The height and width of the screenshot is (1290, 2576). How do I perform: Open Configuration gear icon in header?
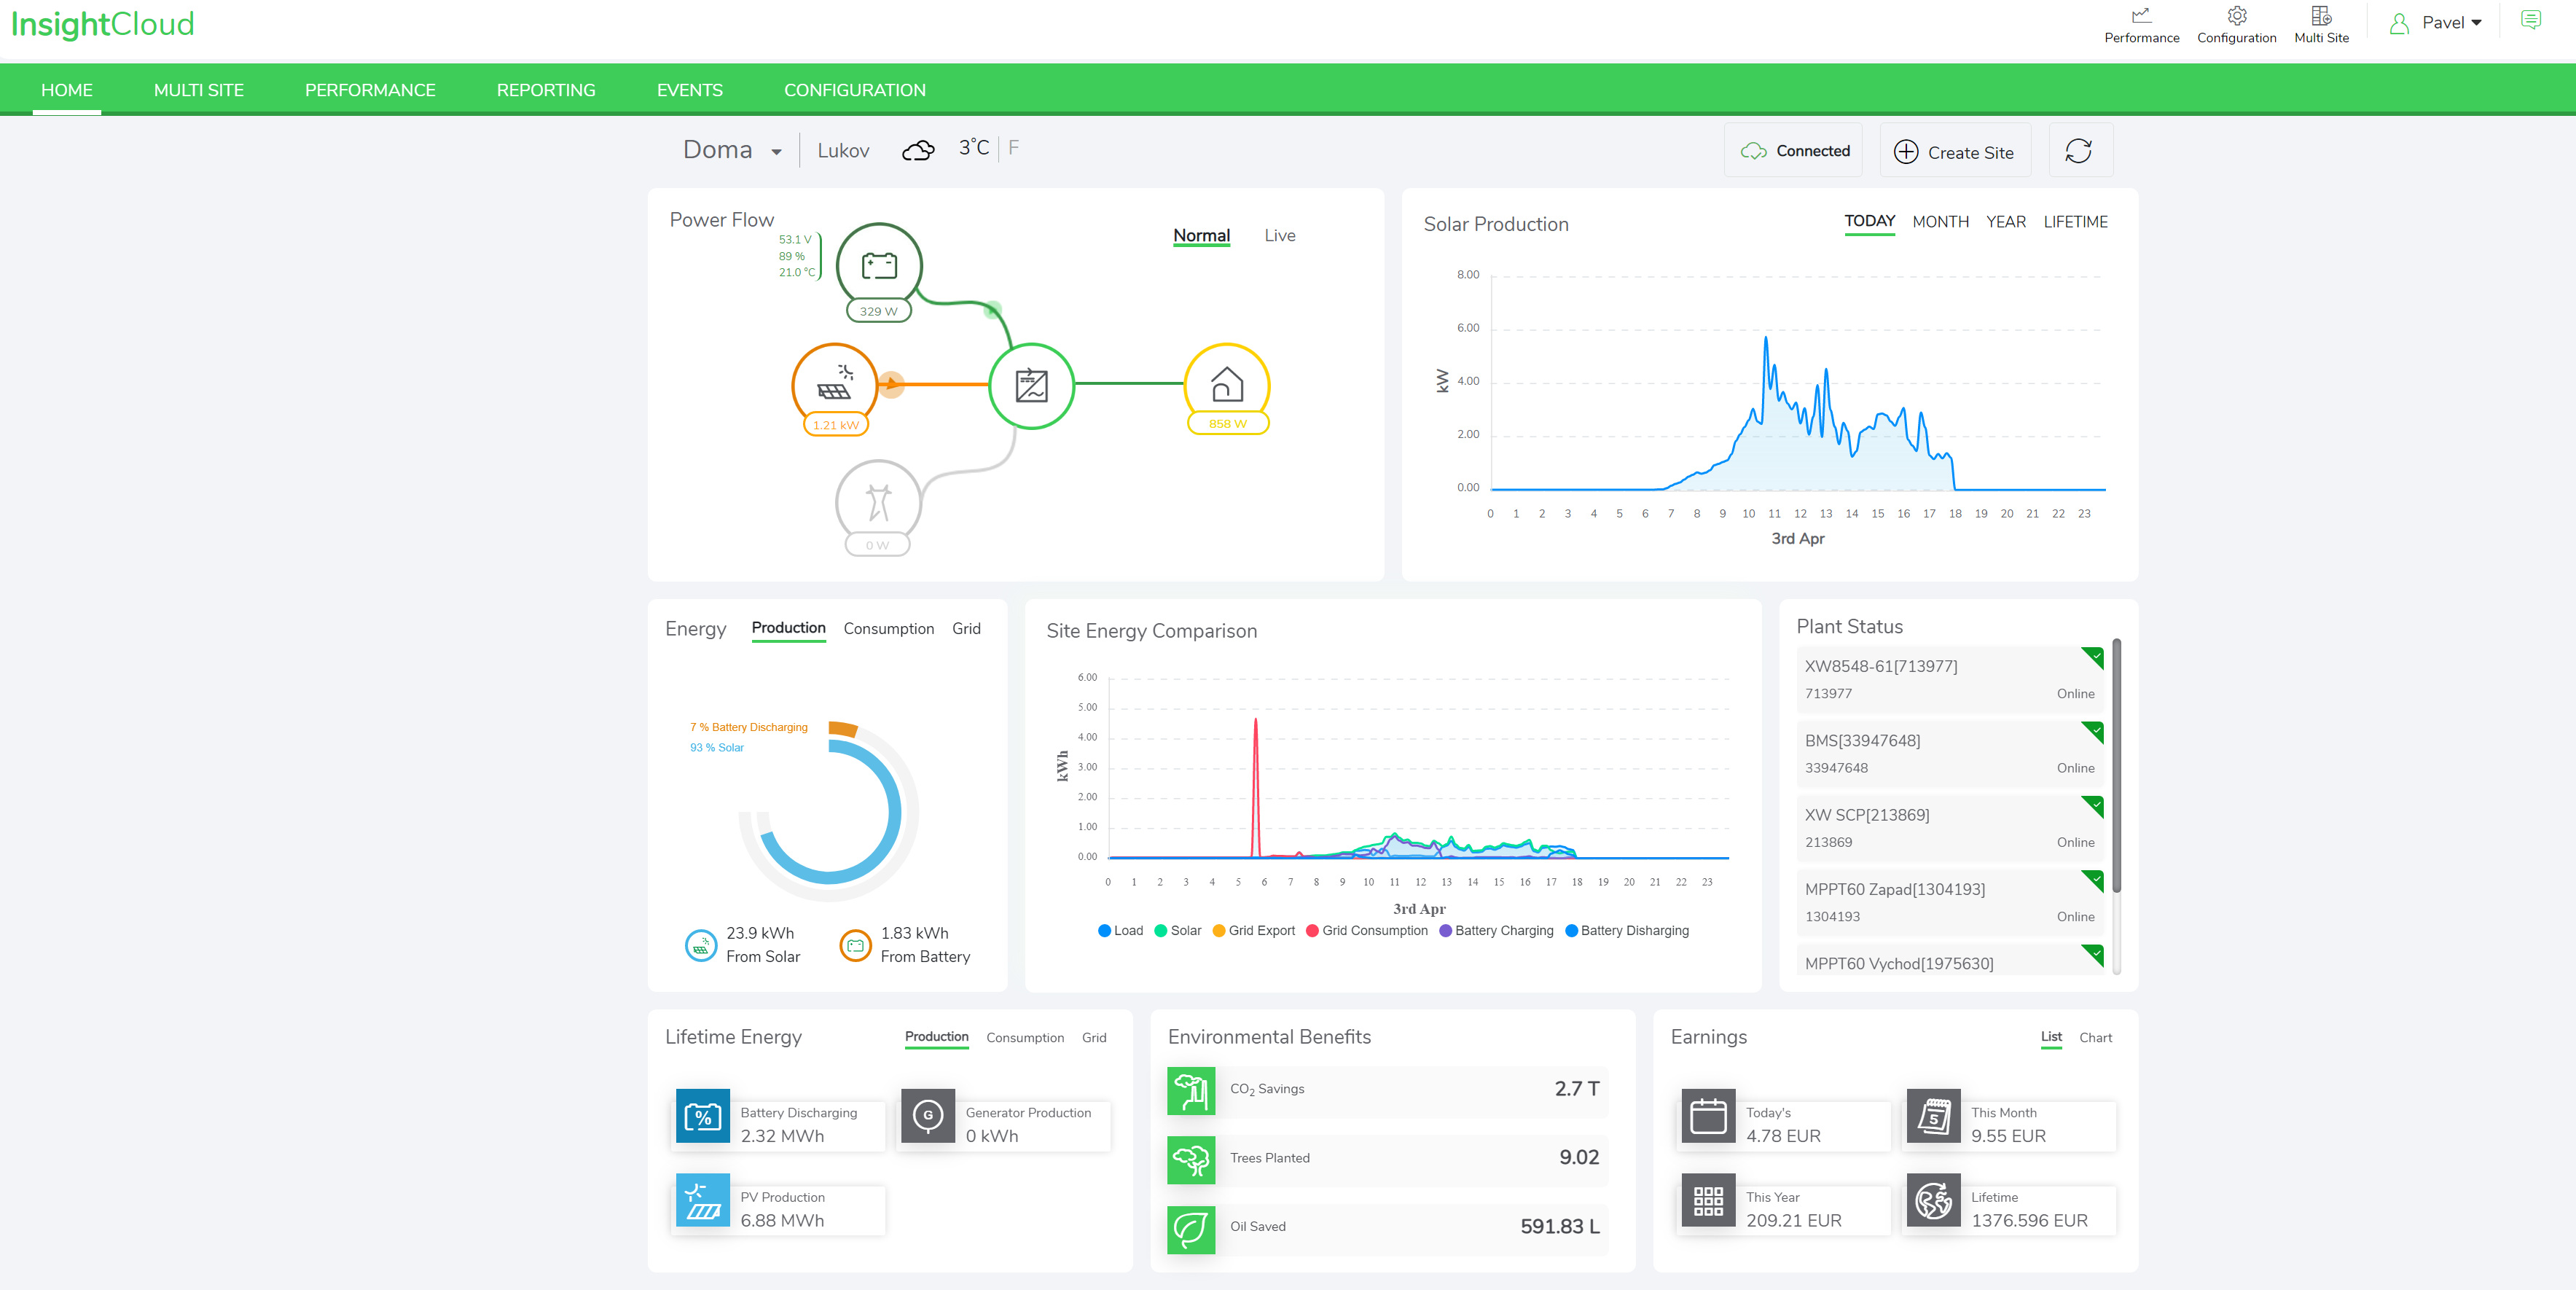coord(2236,16)
